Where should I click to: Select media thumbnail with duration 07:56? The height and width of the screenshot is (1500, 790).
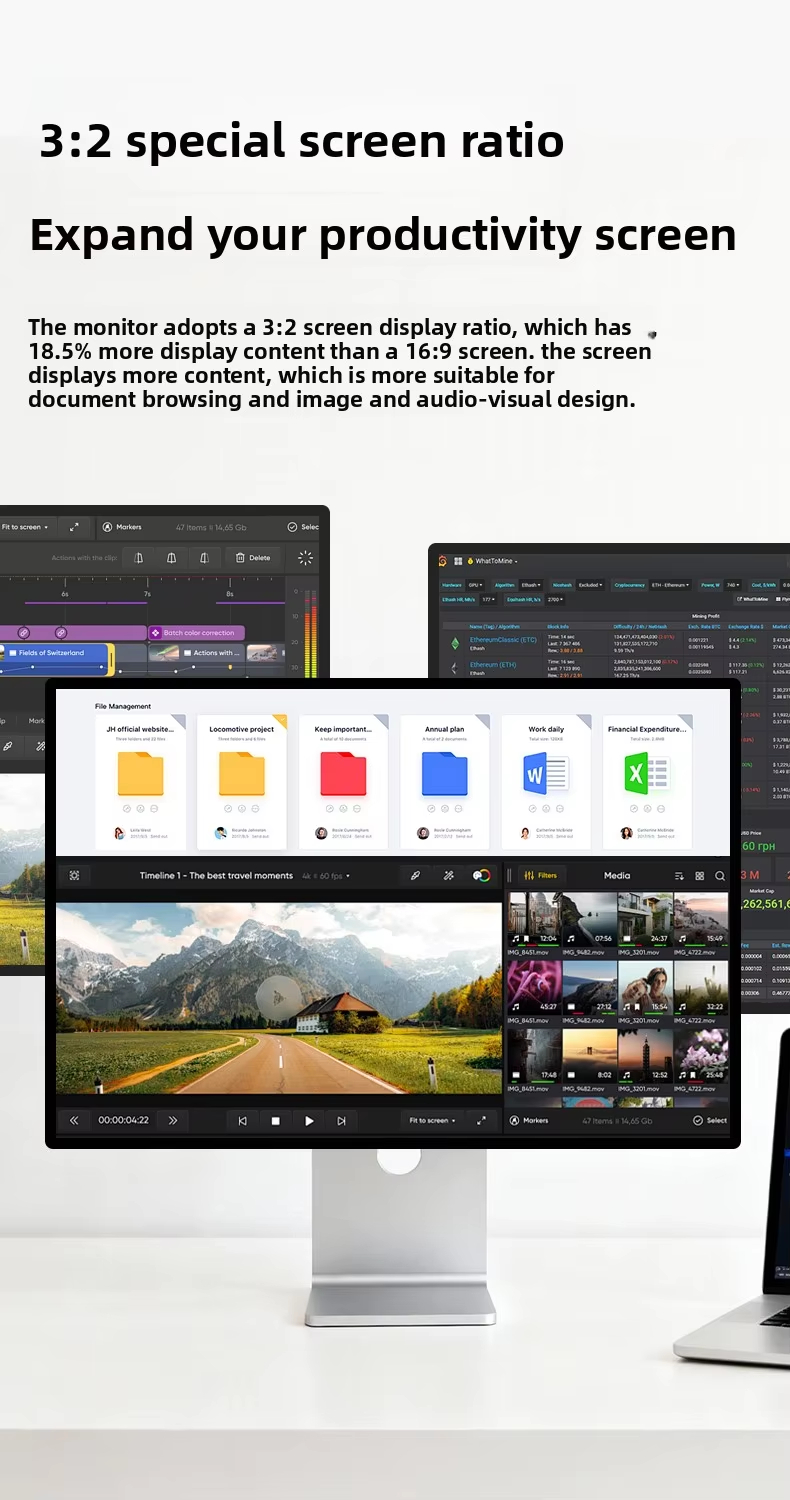589,919
